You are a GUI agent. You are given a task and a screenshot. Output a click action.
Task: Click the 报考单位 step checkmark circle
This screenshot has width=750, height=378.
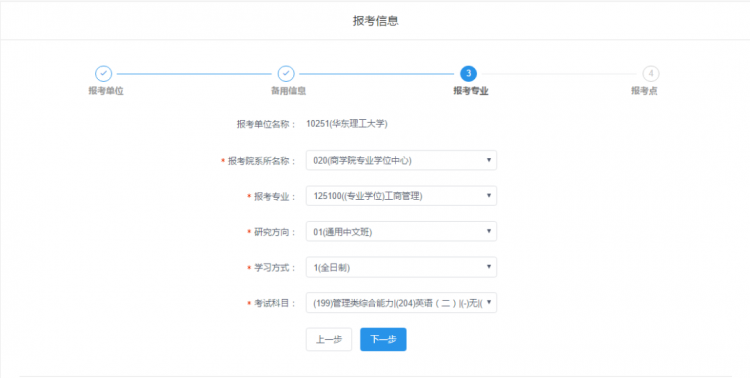pos(103,74)
